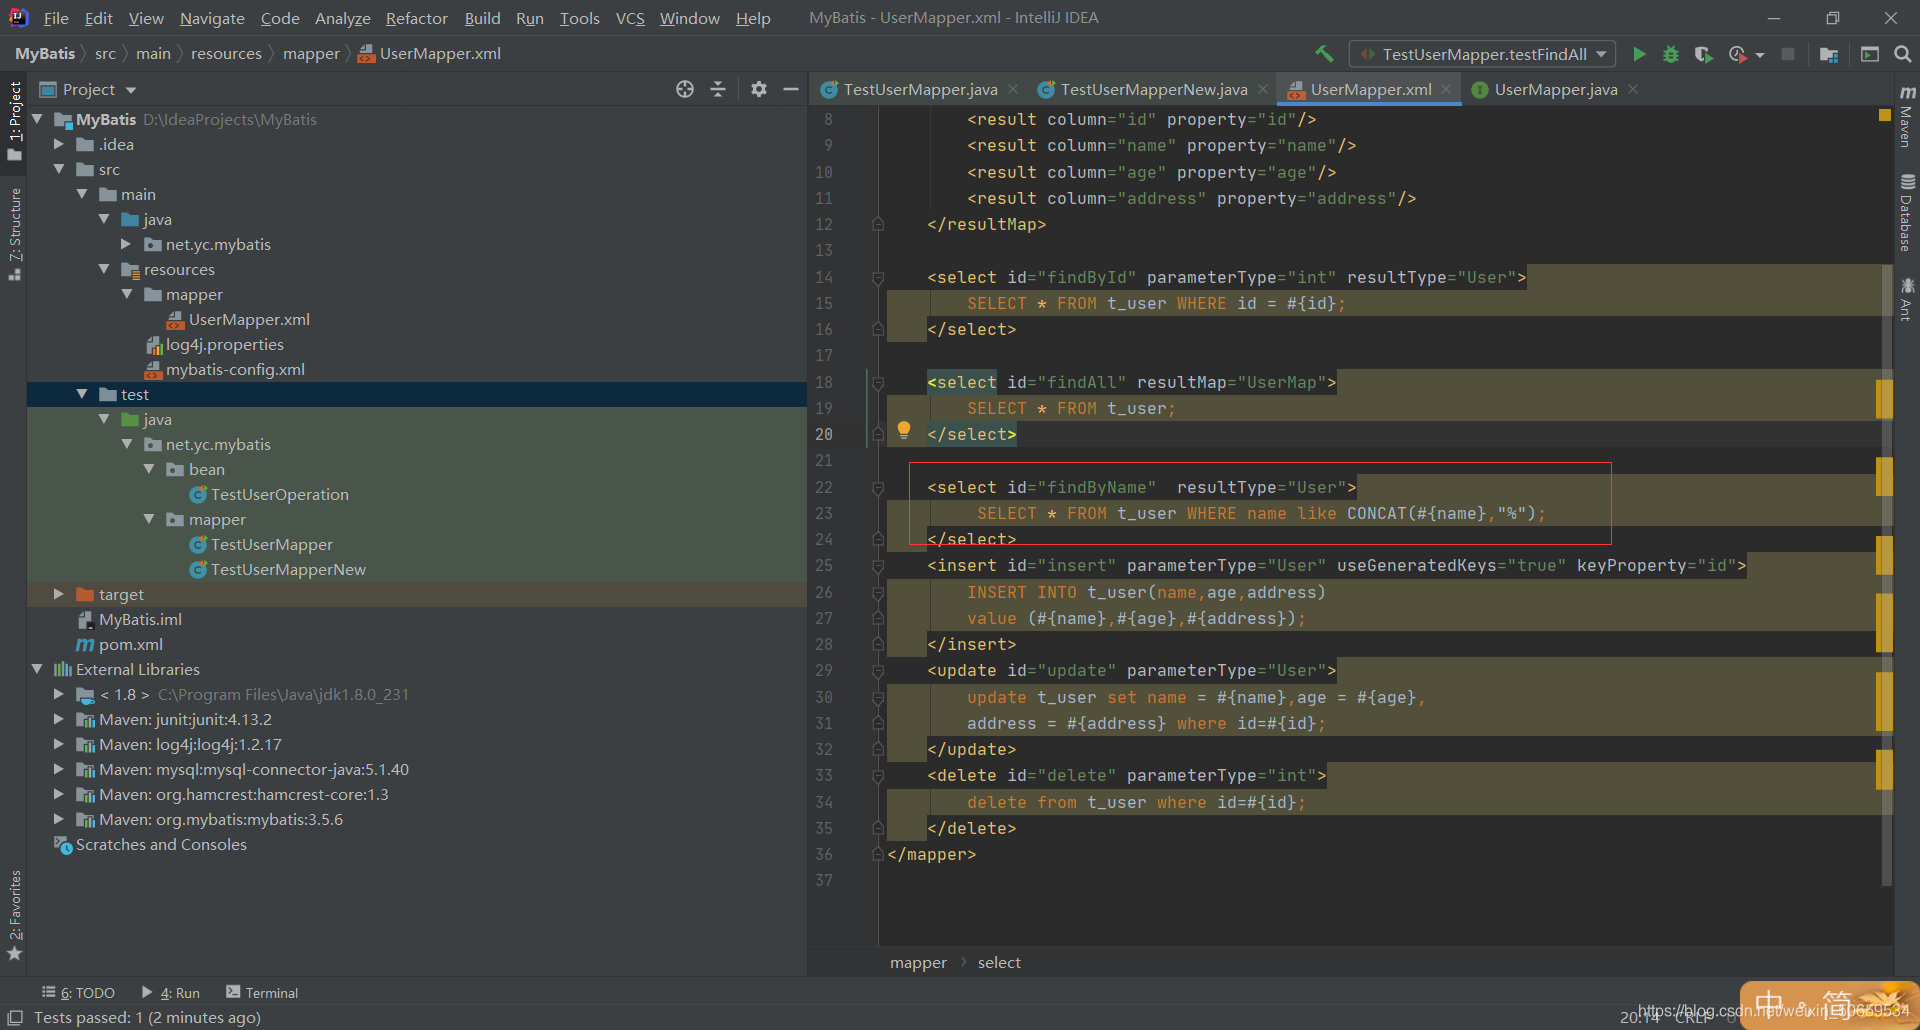
Task: Fold the update block at line 29
Action: pyautogui.click(x=878, y=671)
